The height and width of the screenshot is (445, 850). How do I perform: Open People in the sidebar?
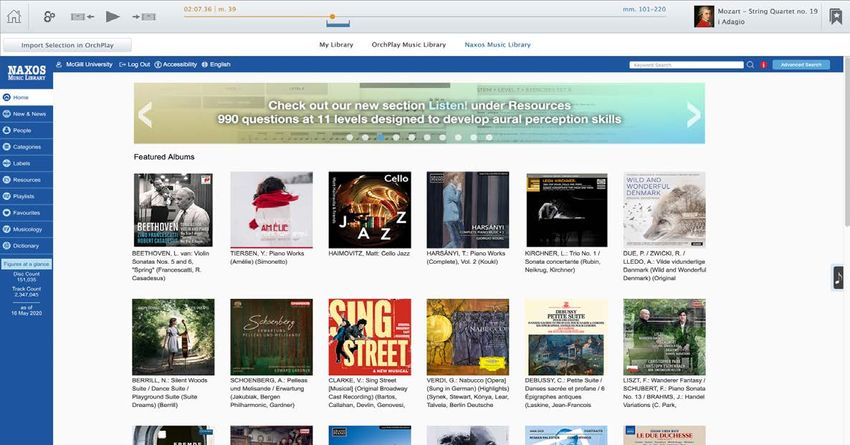[x=27, y=130]
